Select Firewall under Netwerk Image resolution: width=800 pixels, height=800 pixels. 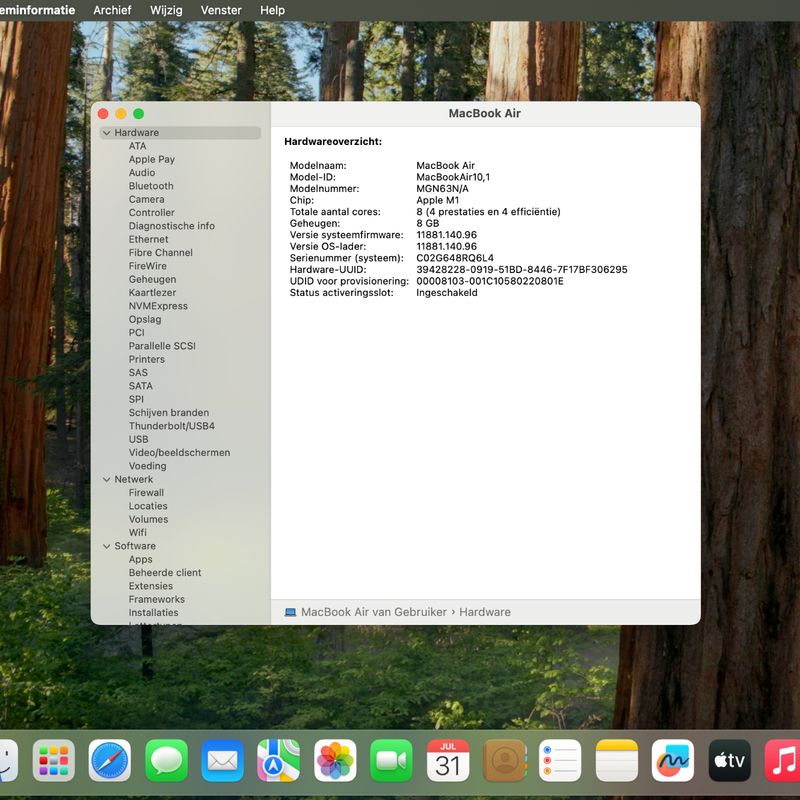(x=146, y=492)
